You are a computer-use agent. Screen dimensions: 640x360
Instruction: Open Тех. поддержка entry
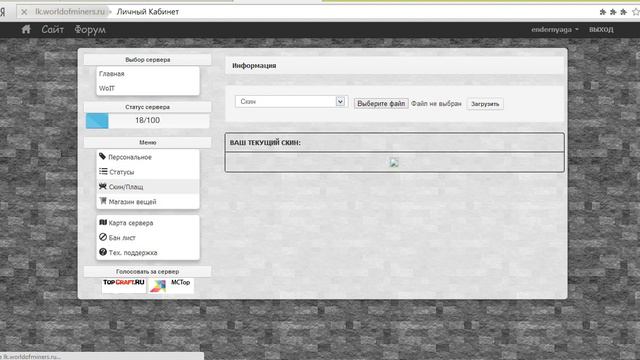(148, 253)
